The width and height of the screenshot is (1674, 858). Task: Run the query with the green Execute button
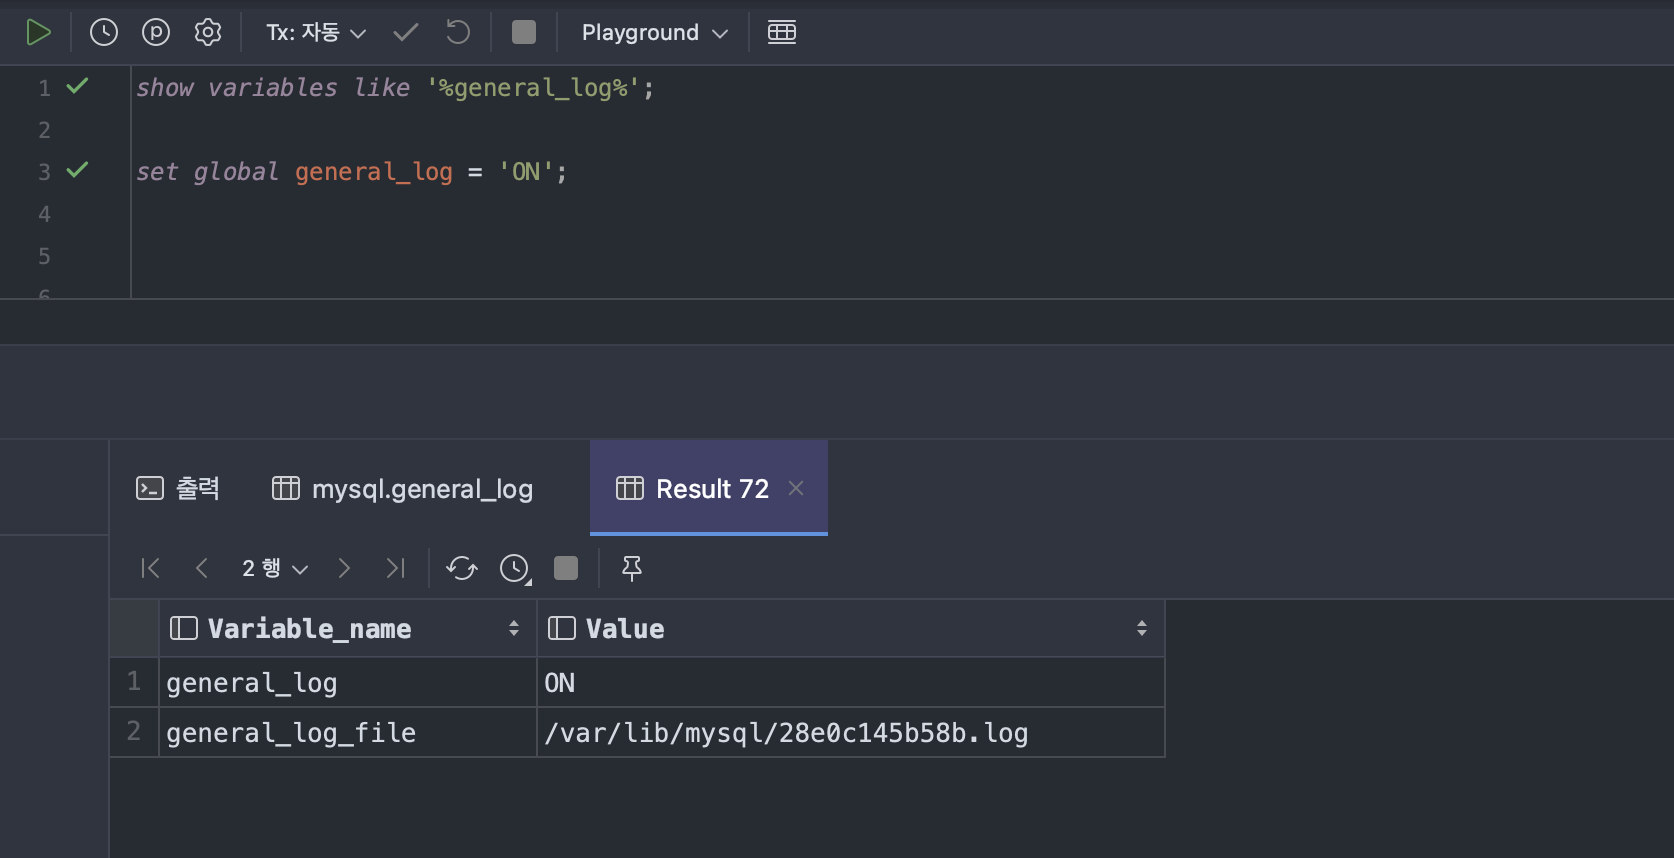(x=38, y=32)
